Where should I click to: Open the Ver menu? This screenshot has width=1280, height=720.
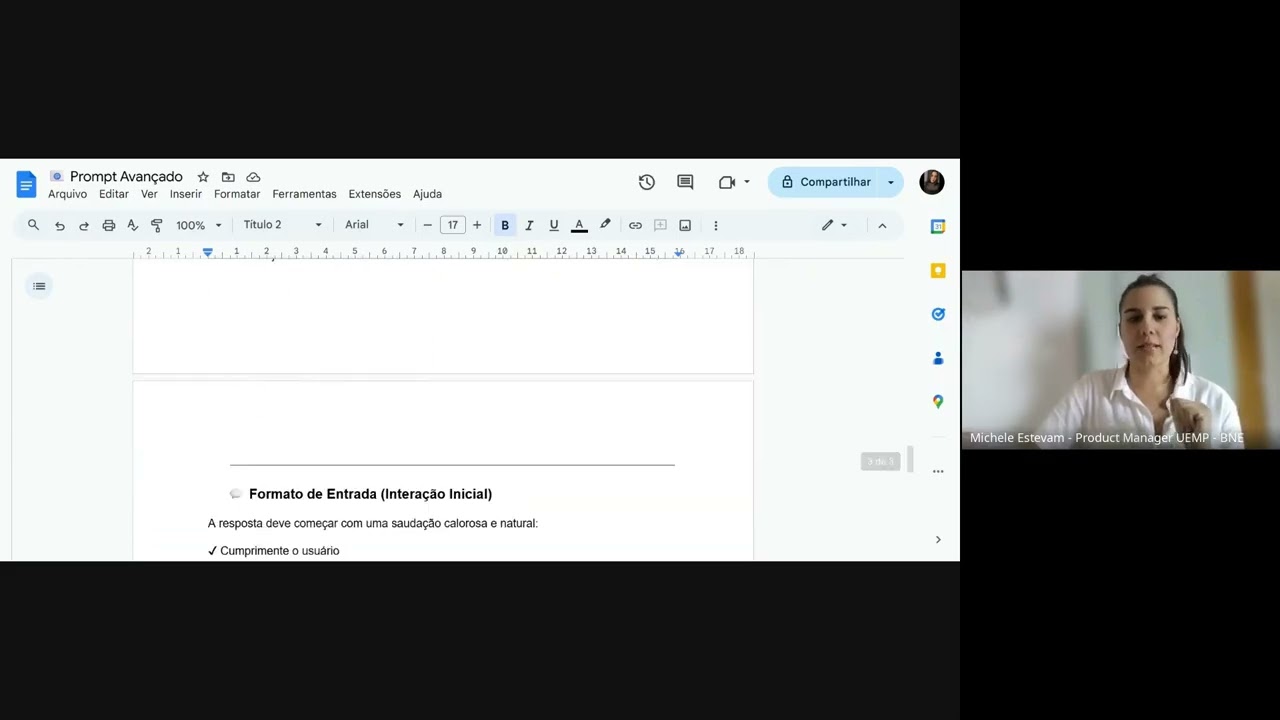[x=149, y=194]
